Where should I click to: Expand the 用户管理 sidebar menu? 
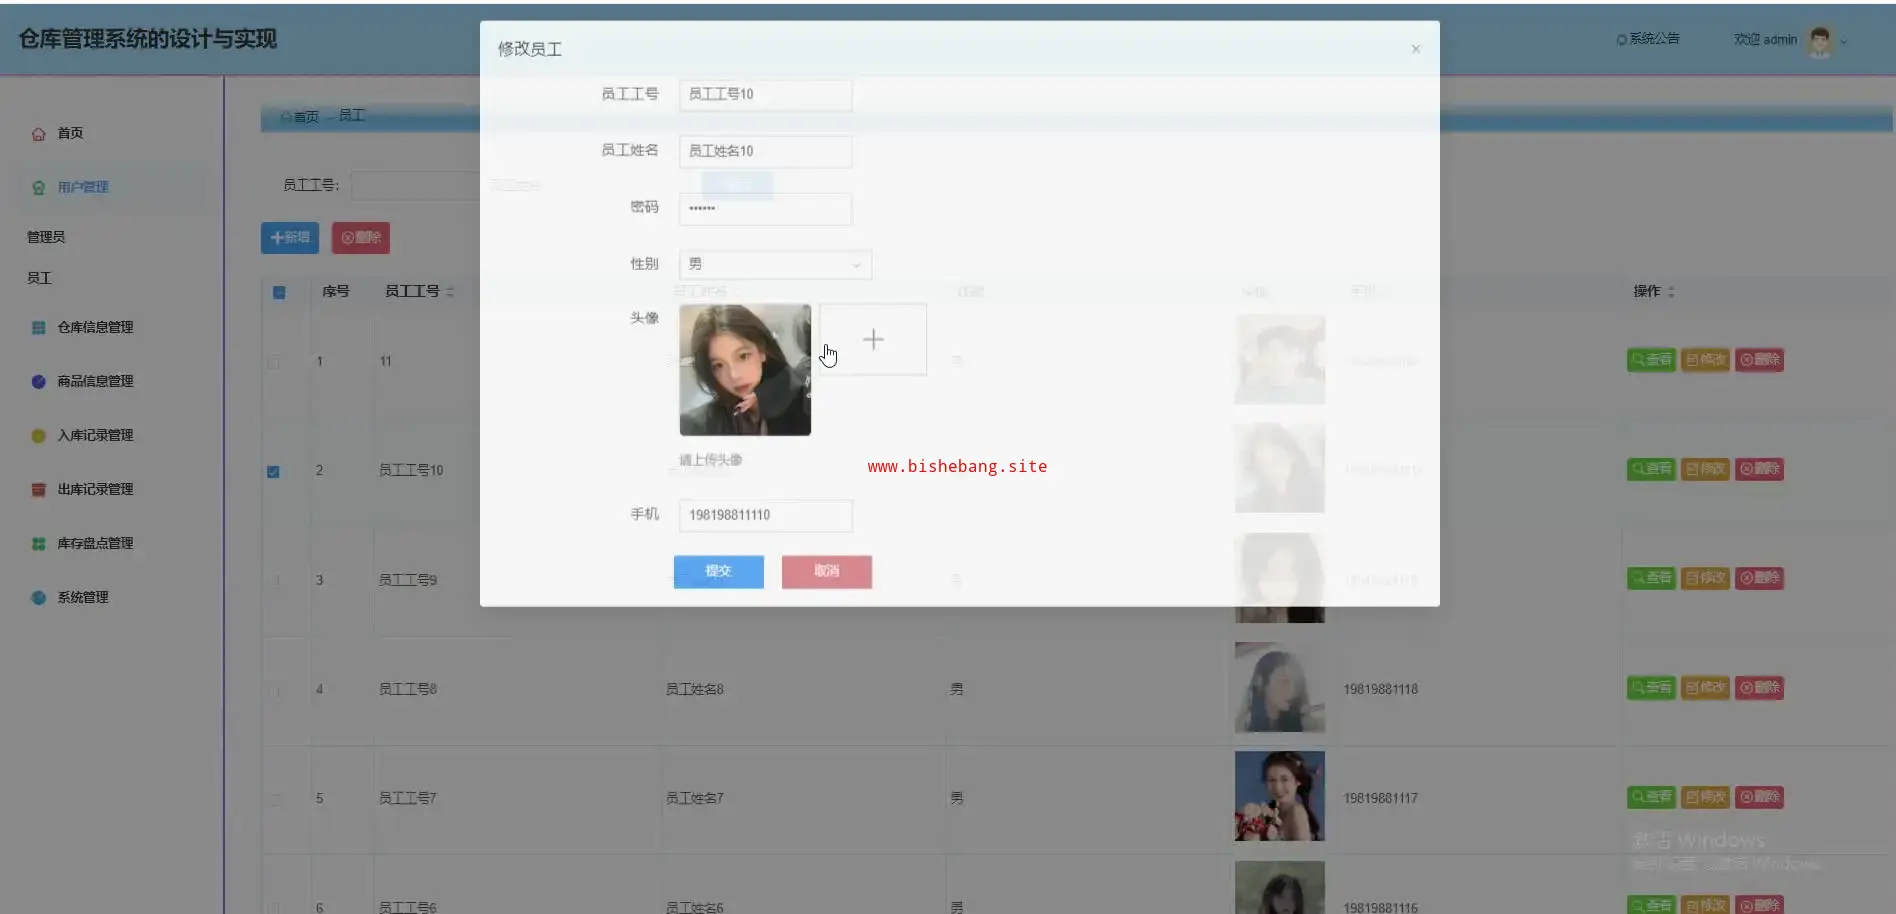82,187
